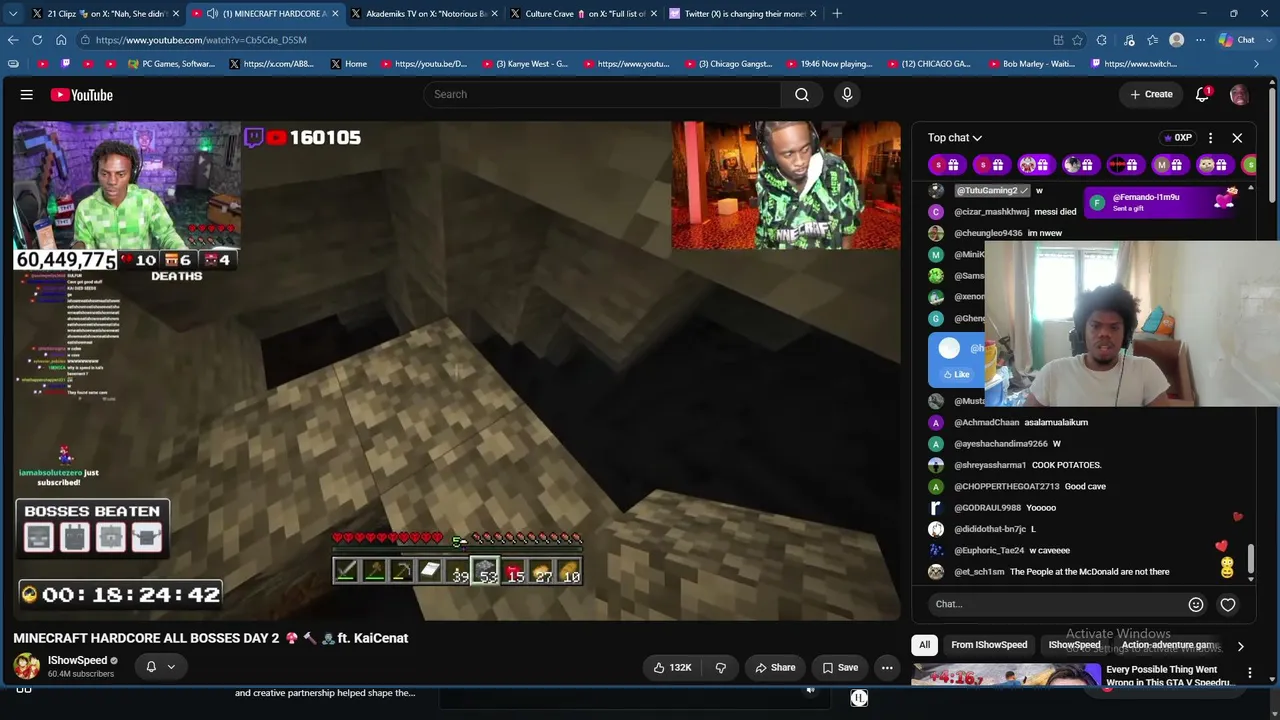Switch to the Twitter (X) is changing tab

click(x=742, y=14)
